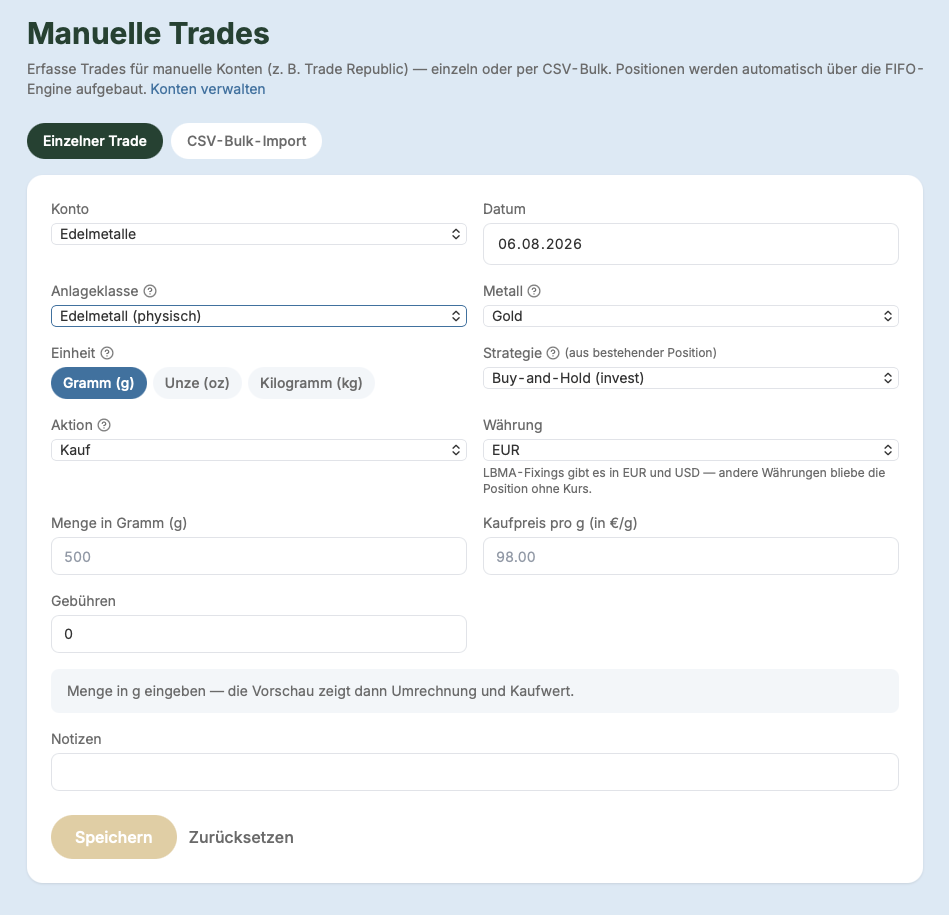Choose the Unze (oz) unit option
The image size is (949, 915).
tap(197, 383)
